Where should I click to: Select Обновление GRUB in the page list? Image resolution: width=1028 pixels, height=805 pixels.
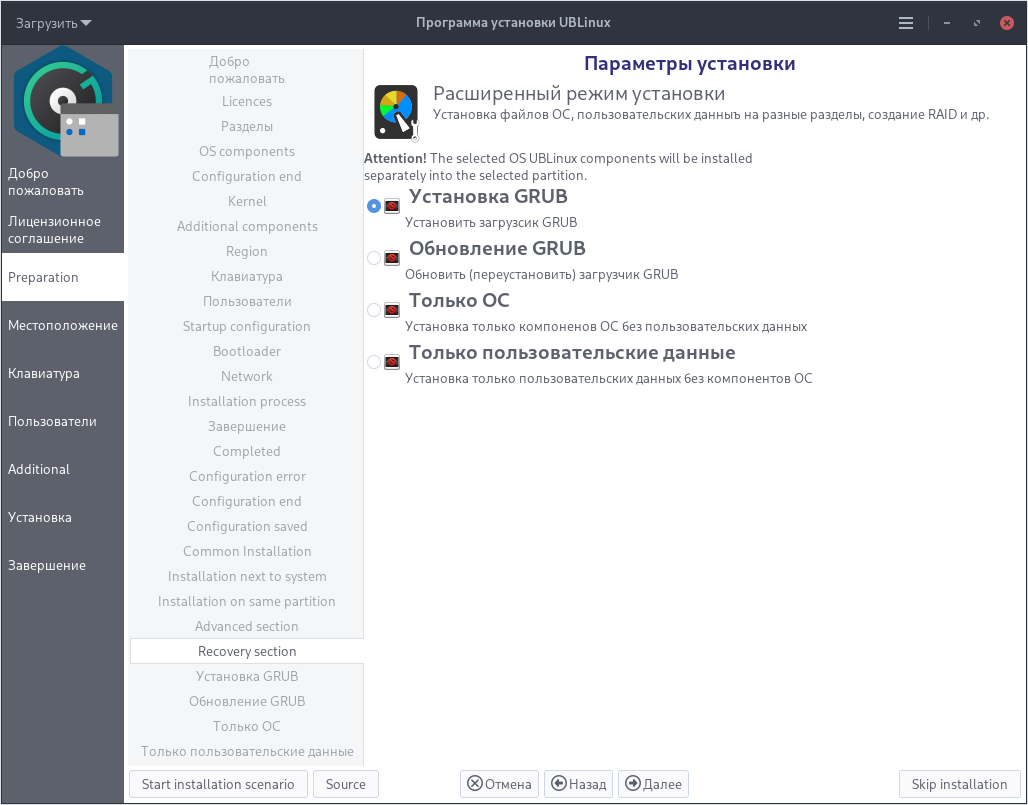[247, 701]
